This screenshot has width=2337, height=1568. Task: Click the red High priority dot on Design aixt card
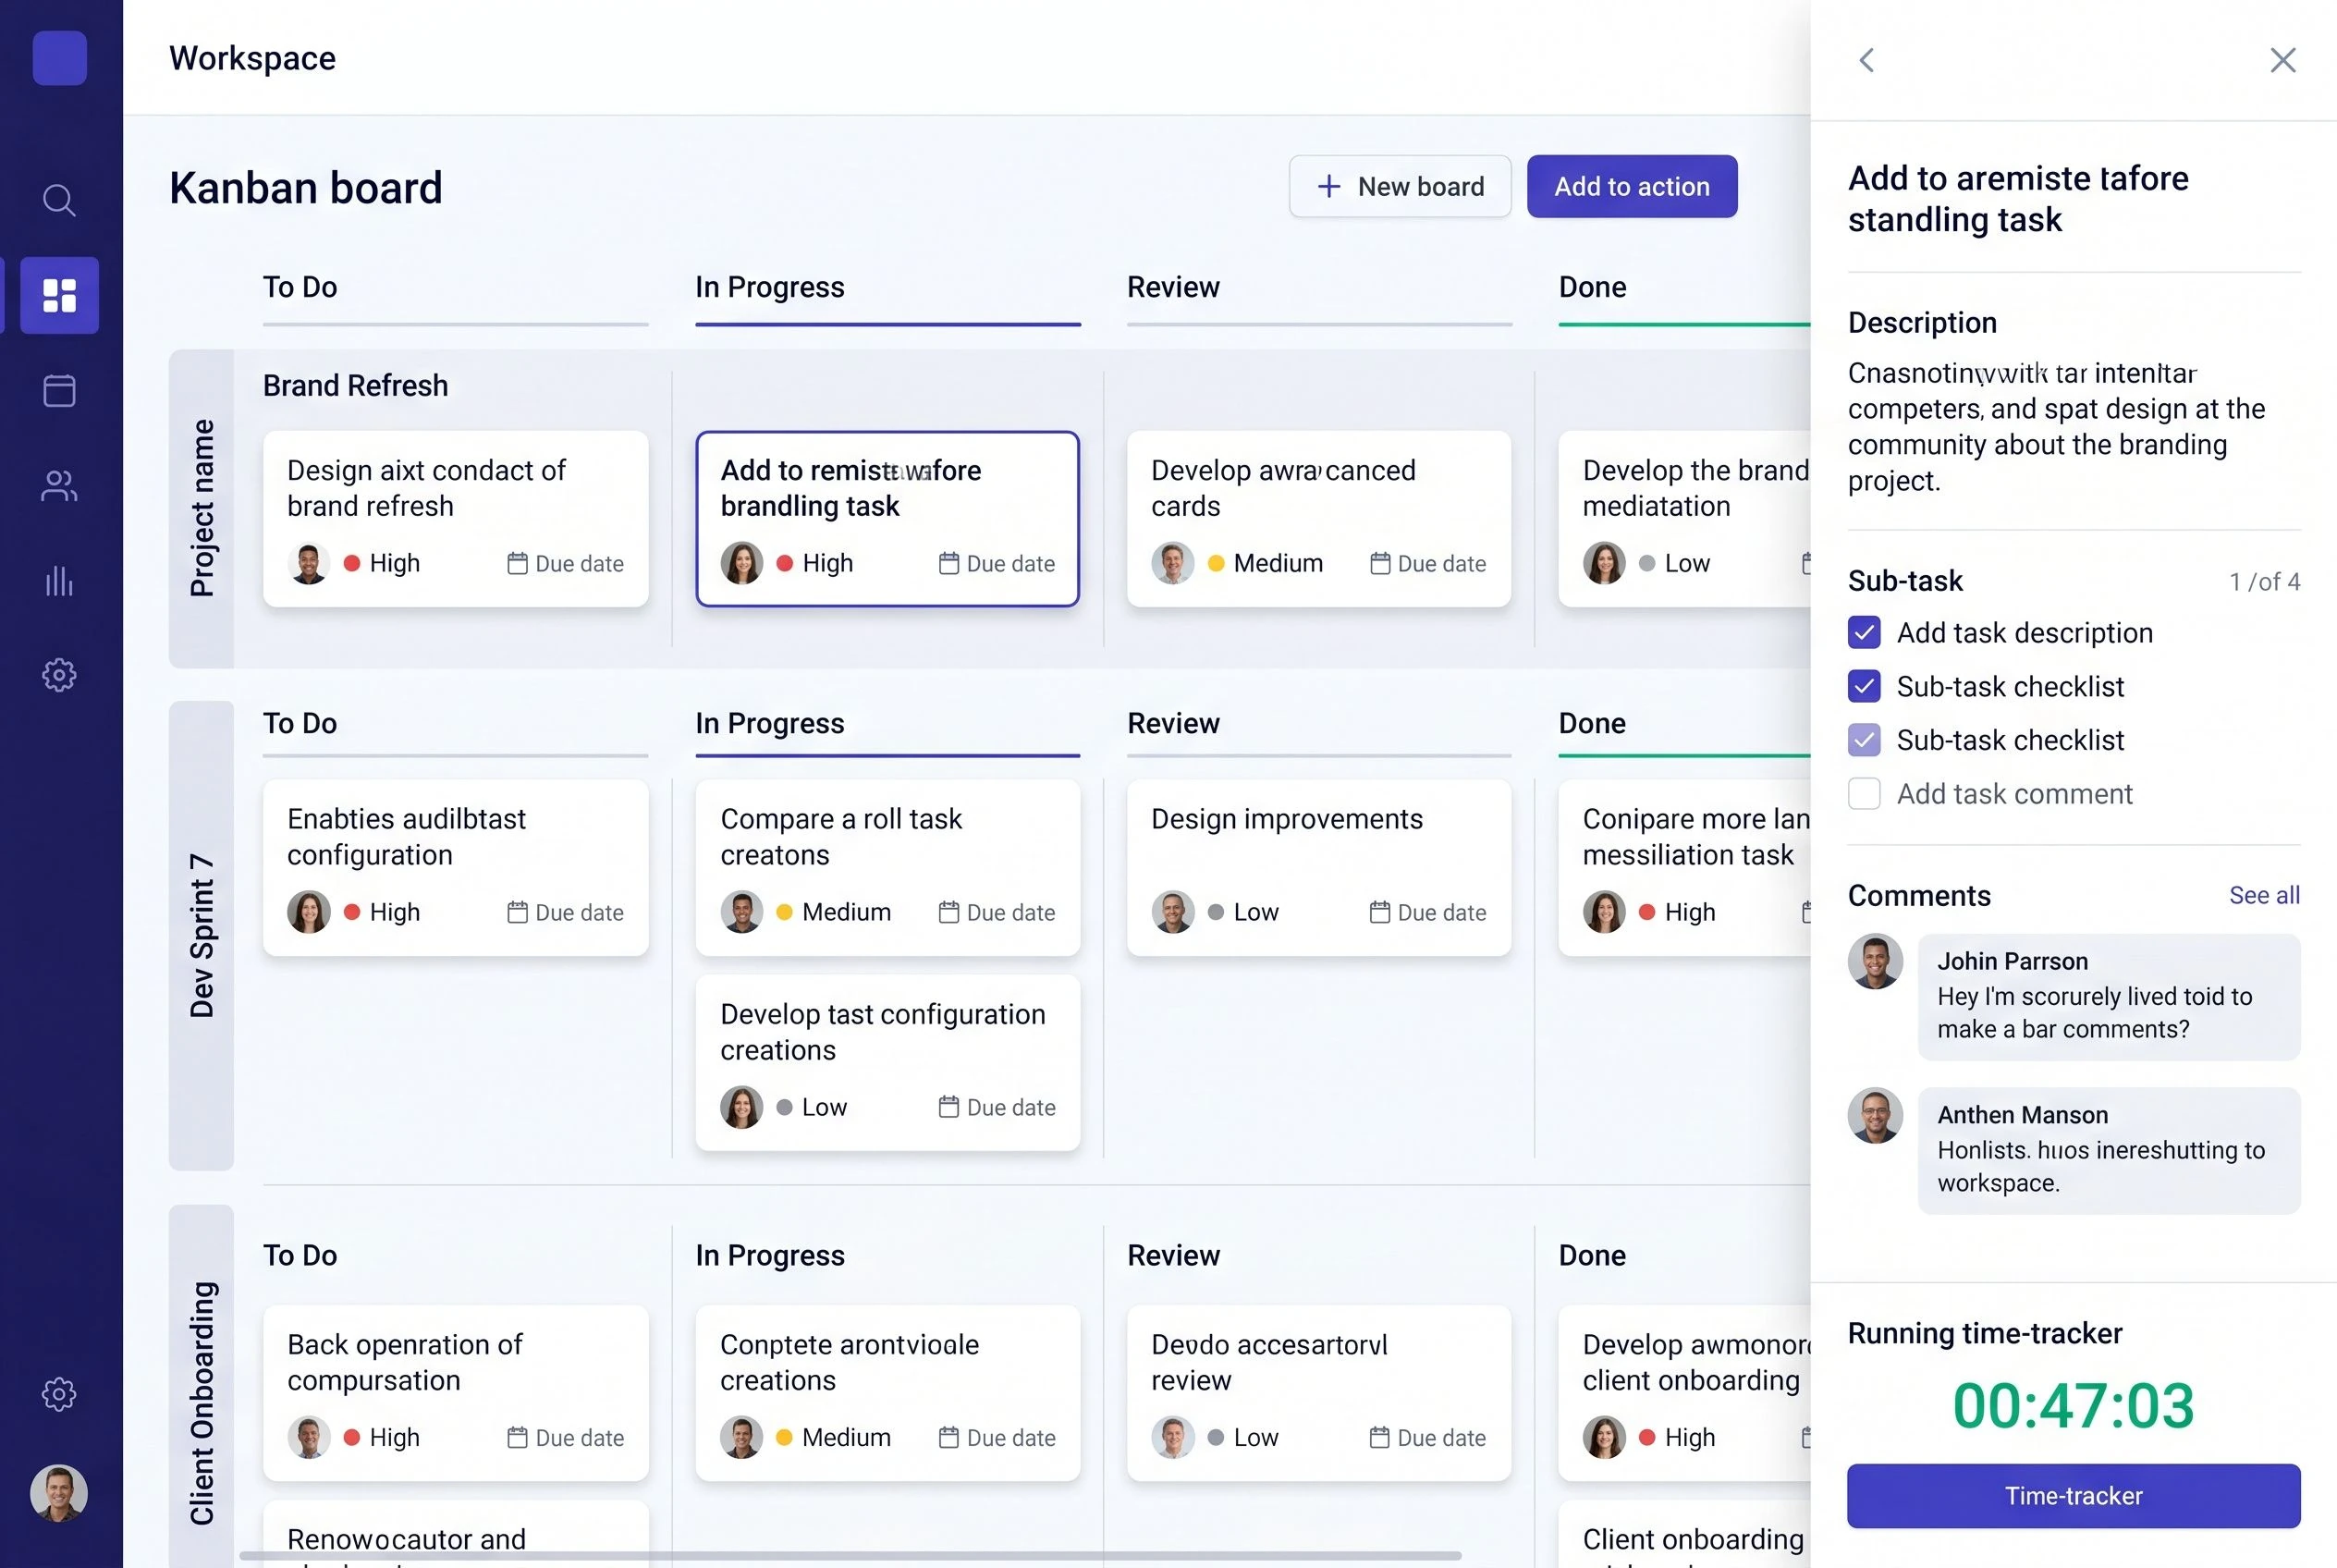352,563
